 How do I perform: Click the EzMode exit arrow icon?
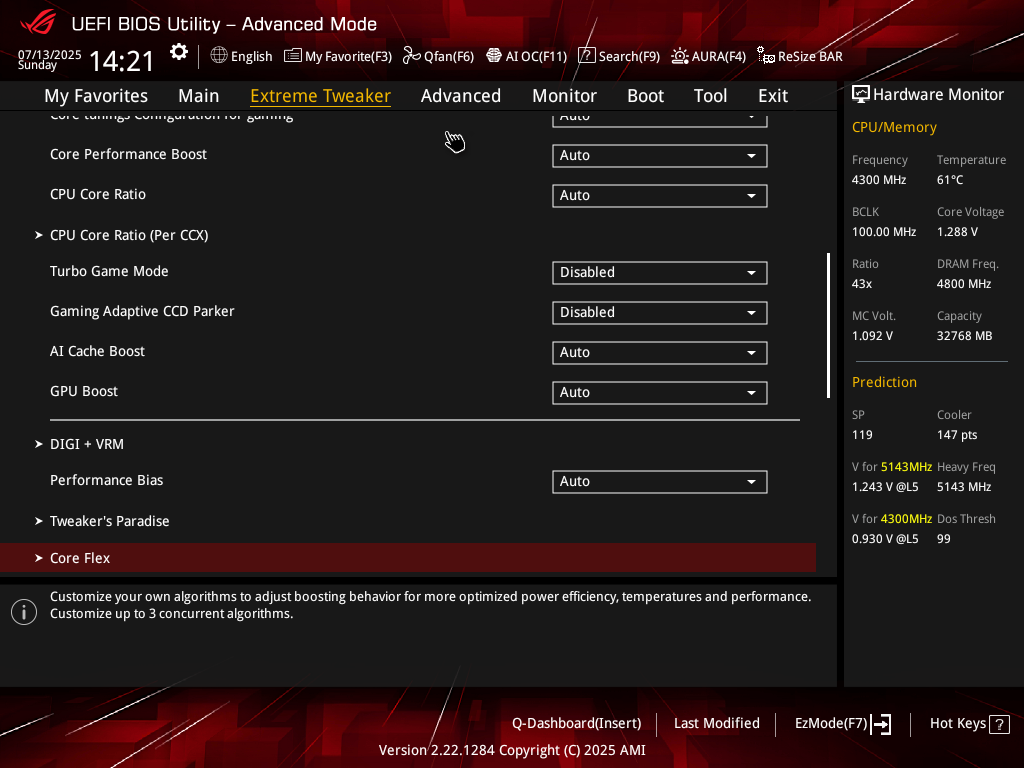pyautogui.click(x=881, y=724)
